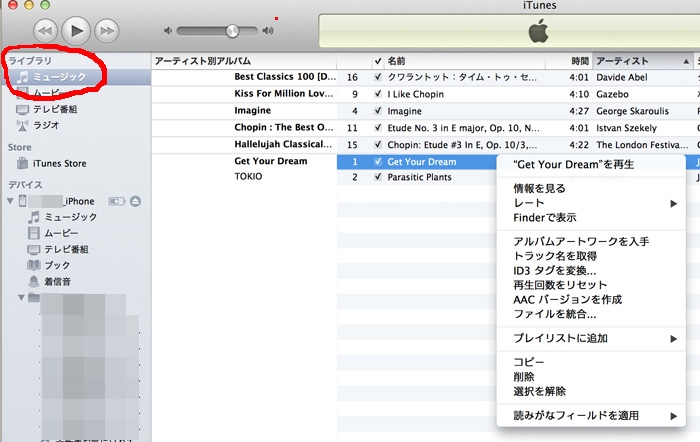Toggle the checkbox column header
Image resolution: width=700 pixels, height=442 pixels.
[378, 61]
